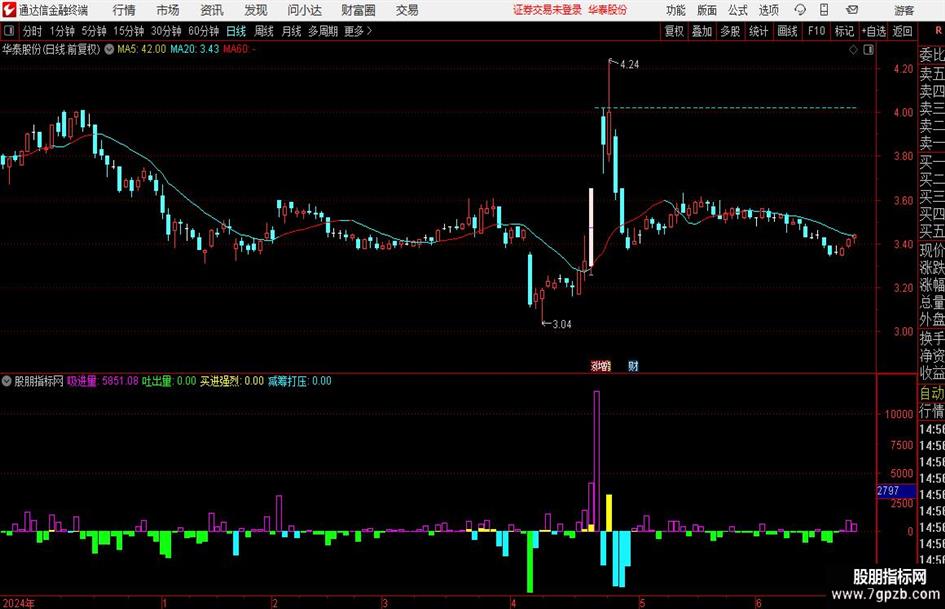Toggle the right panel layout icon

click(868, 49)
